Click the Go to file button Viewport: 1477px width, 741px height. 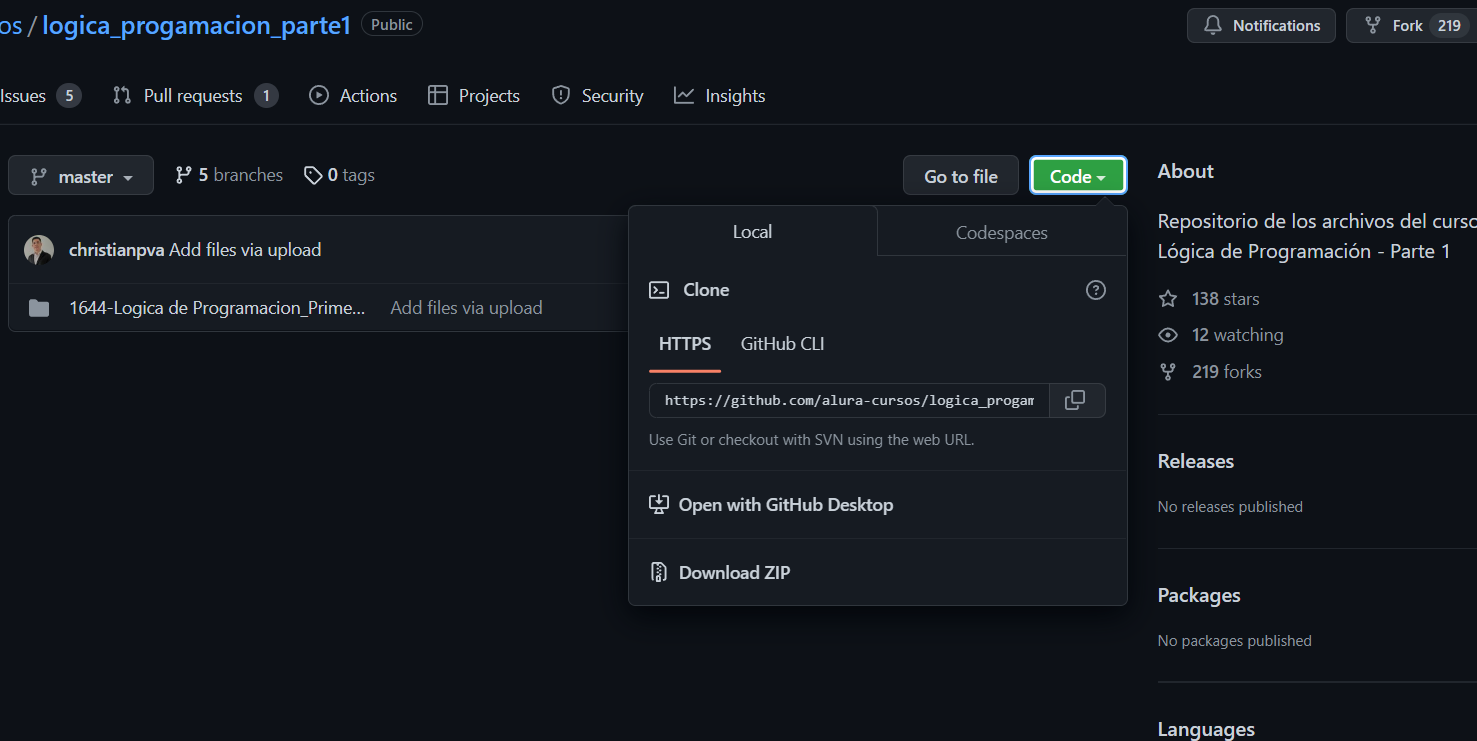pos(961,176)
